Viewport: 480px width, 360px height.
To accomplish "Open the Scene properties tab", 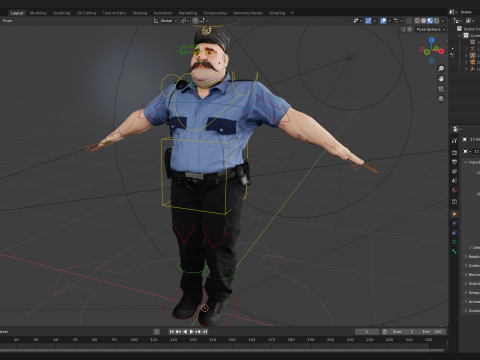I will tap(454, 181).
